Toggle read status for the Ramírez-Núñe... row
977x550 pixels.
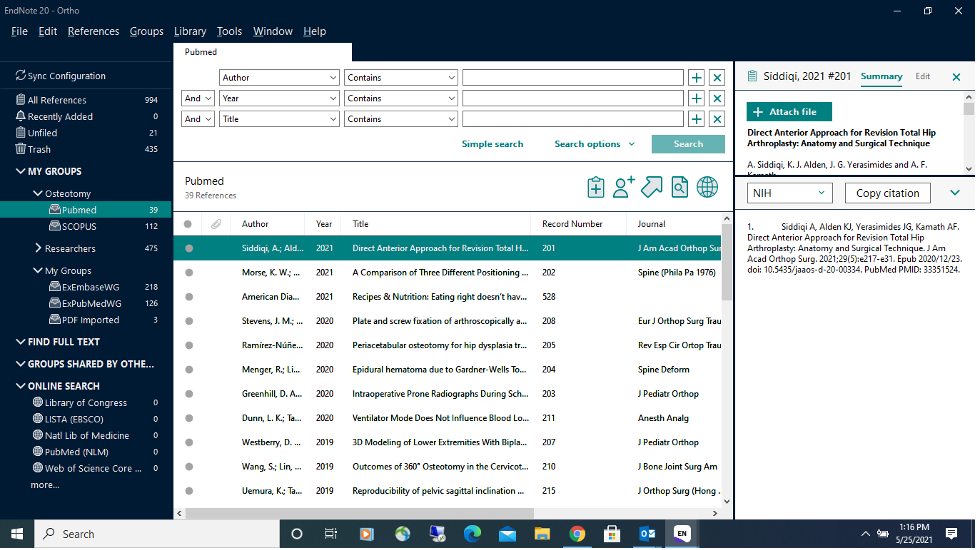pos(189,345)
